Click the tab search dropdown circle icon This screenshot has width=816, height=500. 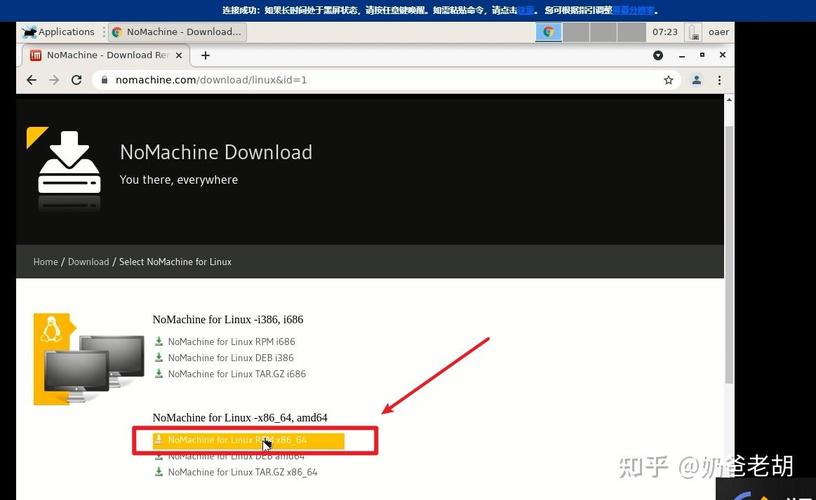click(x=658, y=55)
